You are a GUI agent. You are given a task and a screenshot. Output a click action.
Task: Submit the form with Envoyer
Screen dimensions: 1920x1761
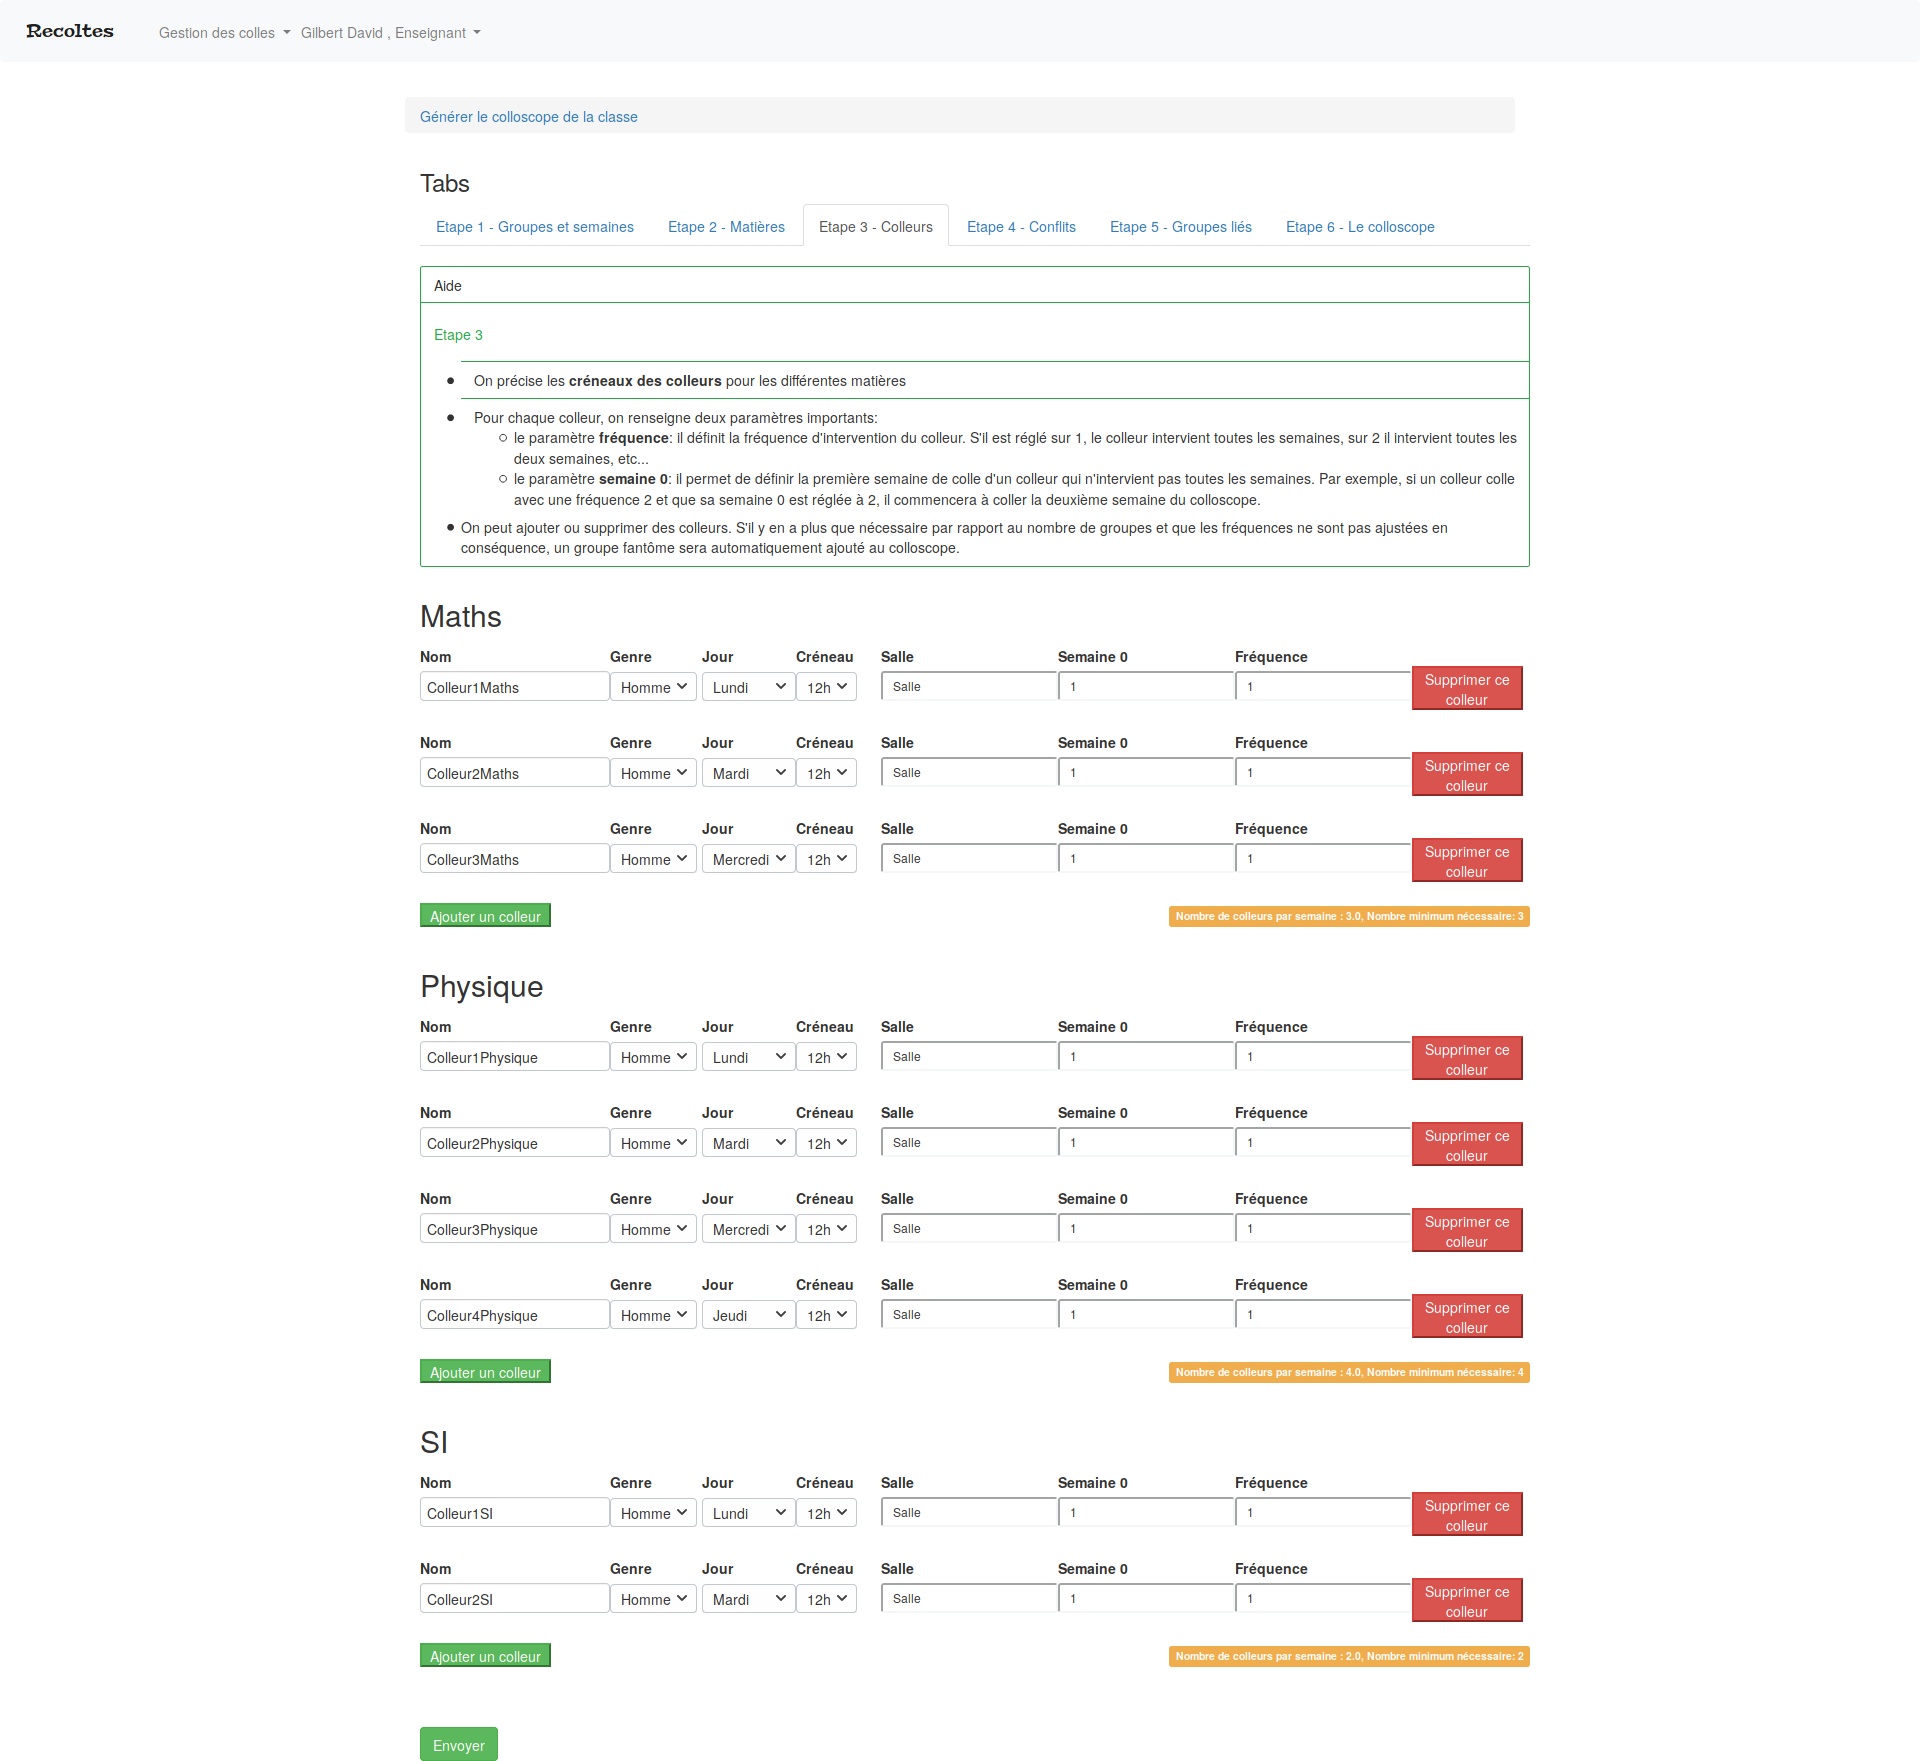pyautogui.click(x=459, y=1745)
